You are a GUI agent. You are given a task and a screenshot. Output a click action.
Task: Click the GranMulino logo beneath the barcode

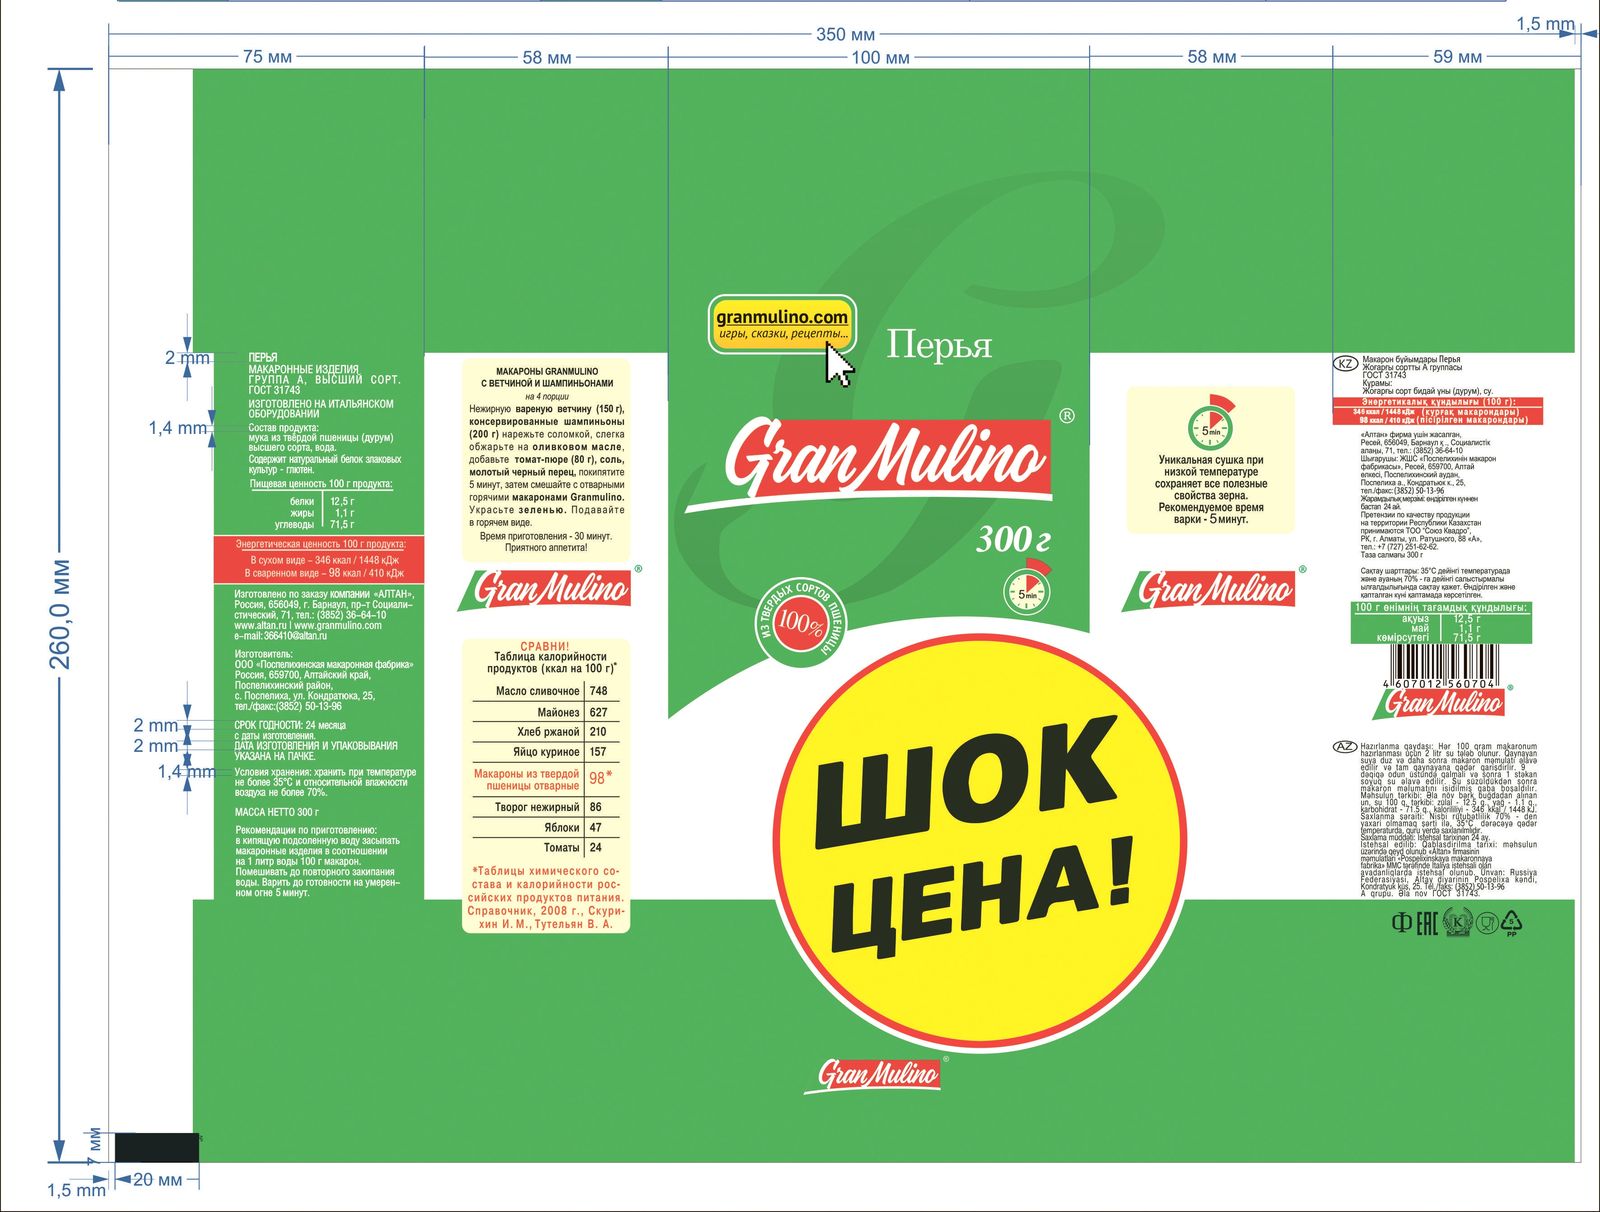click(1444, 703)
